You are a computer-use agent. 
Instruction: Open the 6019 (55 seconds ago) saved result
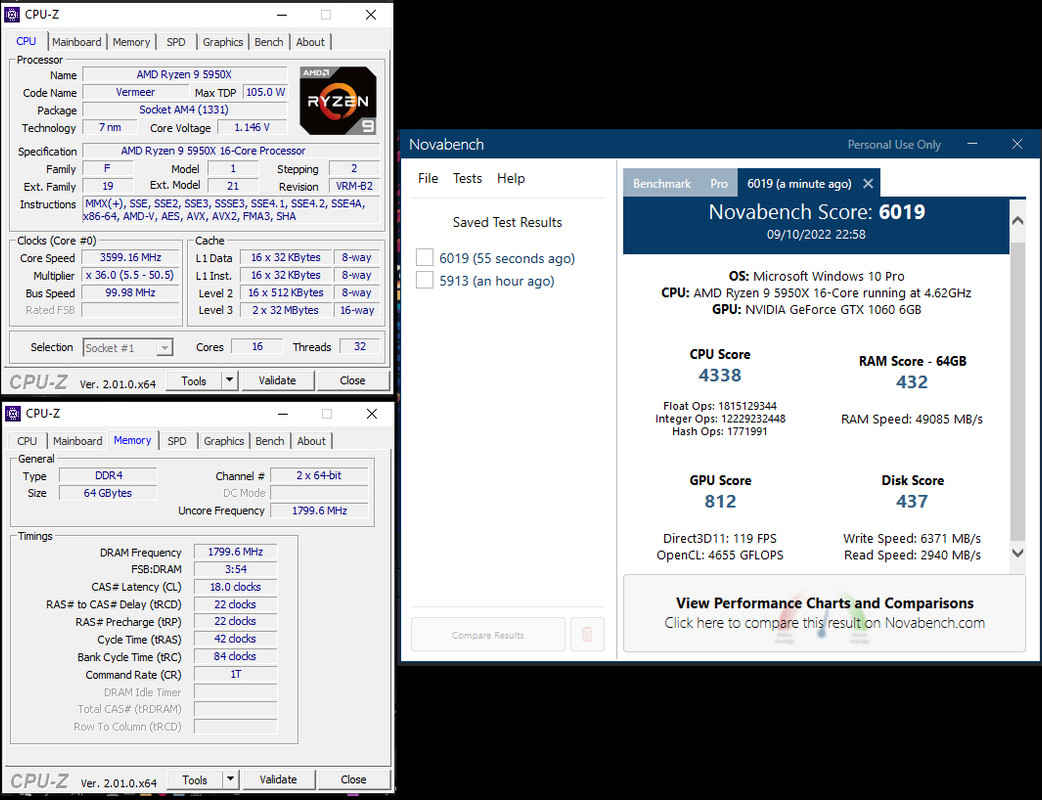pyautogui.click(x=507, y=258)
